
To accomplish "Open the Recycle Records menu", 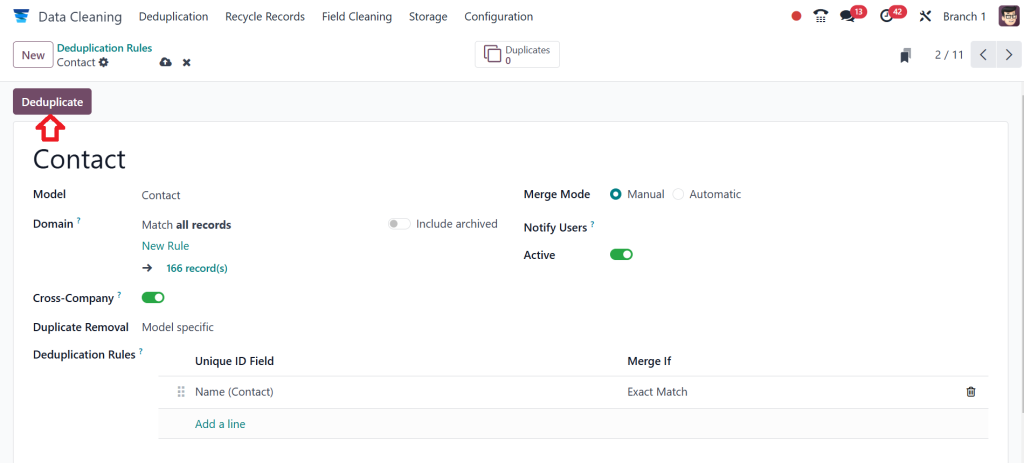I will coord(265,16).
